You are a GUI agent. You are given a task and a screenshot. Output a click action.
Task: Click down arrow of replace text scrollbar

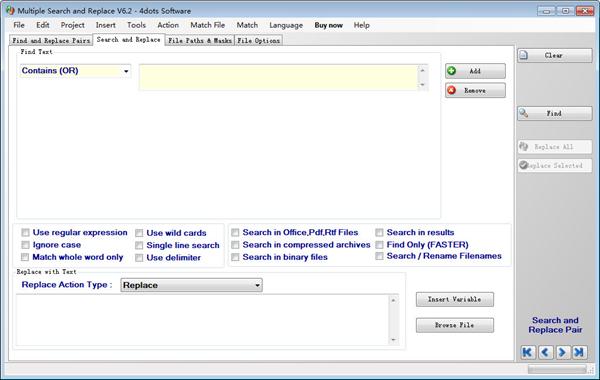coord(394,340)
